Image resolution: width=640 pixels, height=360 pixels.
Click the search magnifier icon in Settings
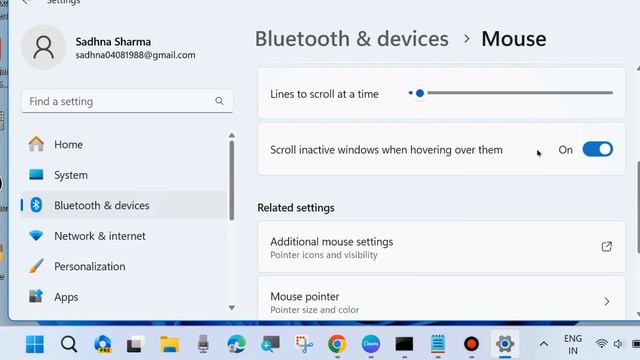[x=219, y=101]
